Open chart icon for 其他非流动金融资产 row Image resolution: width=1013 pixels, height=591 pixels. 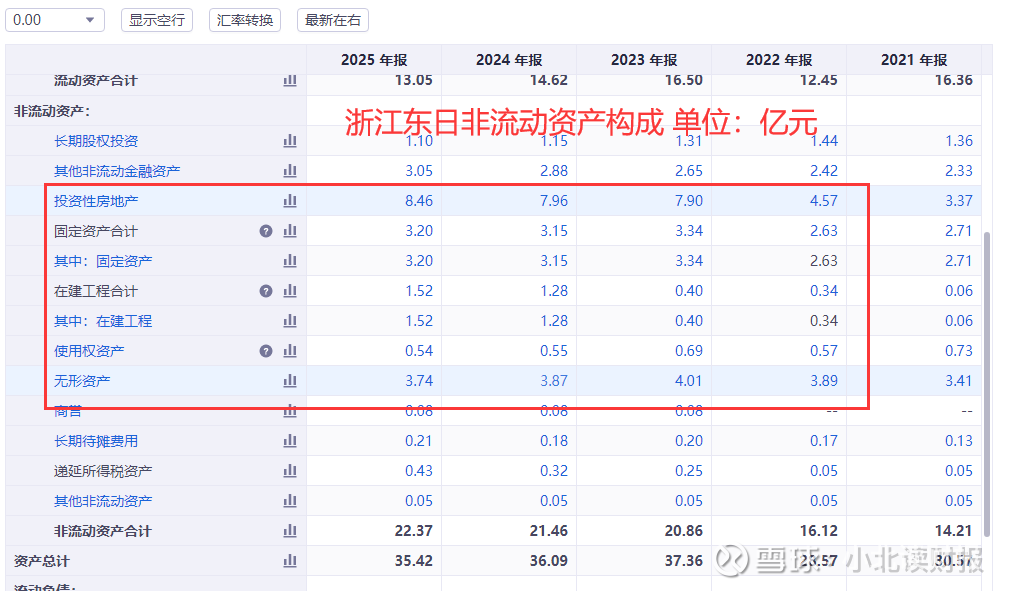click(x=290, y=171)
